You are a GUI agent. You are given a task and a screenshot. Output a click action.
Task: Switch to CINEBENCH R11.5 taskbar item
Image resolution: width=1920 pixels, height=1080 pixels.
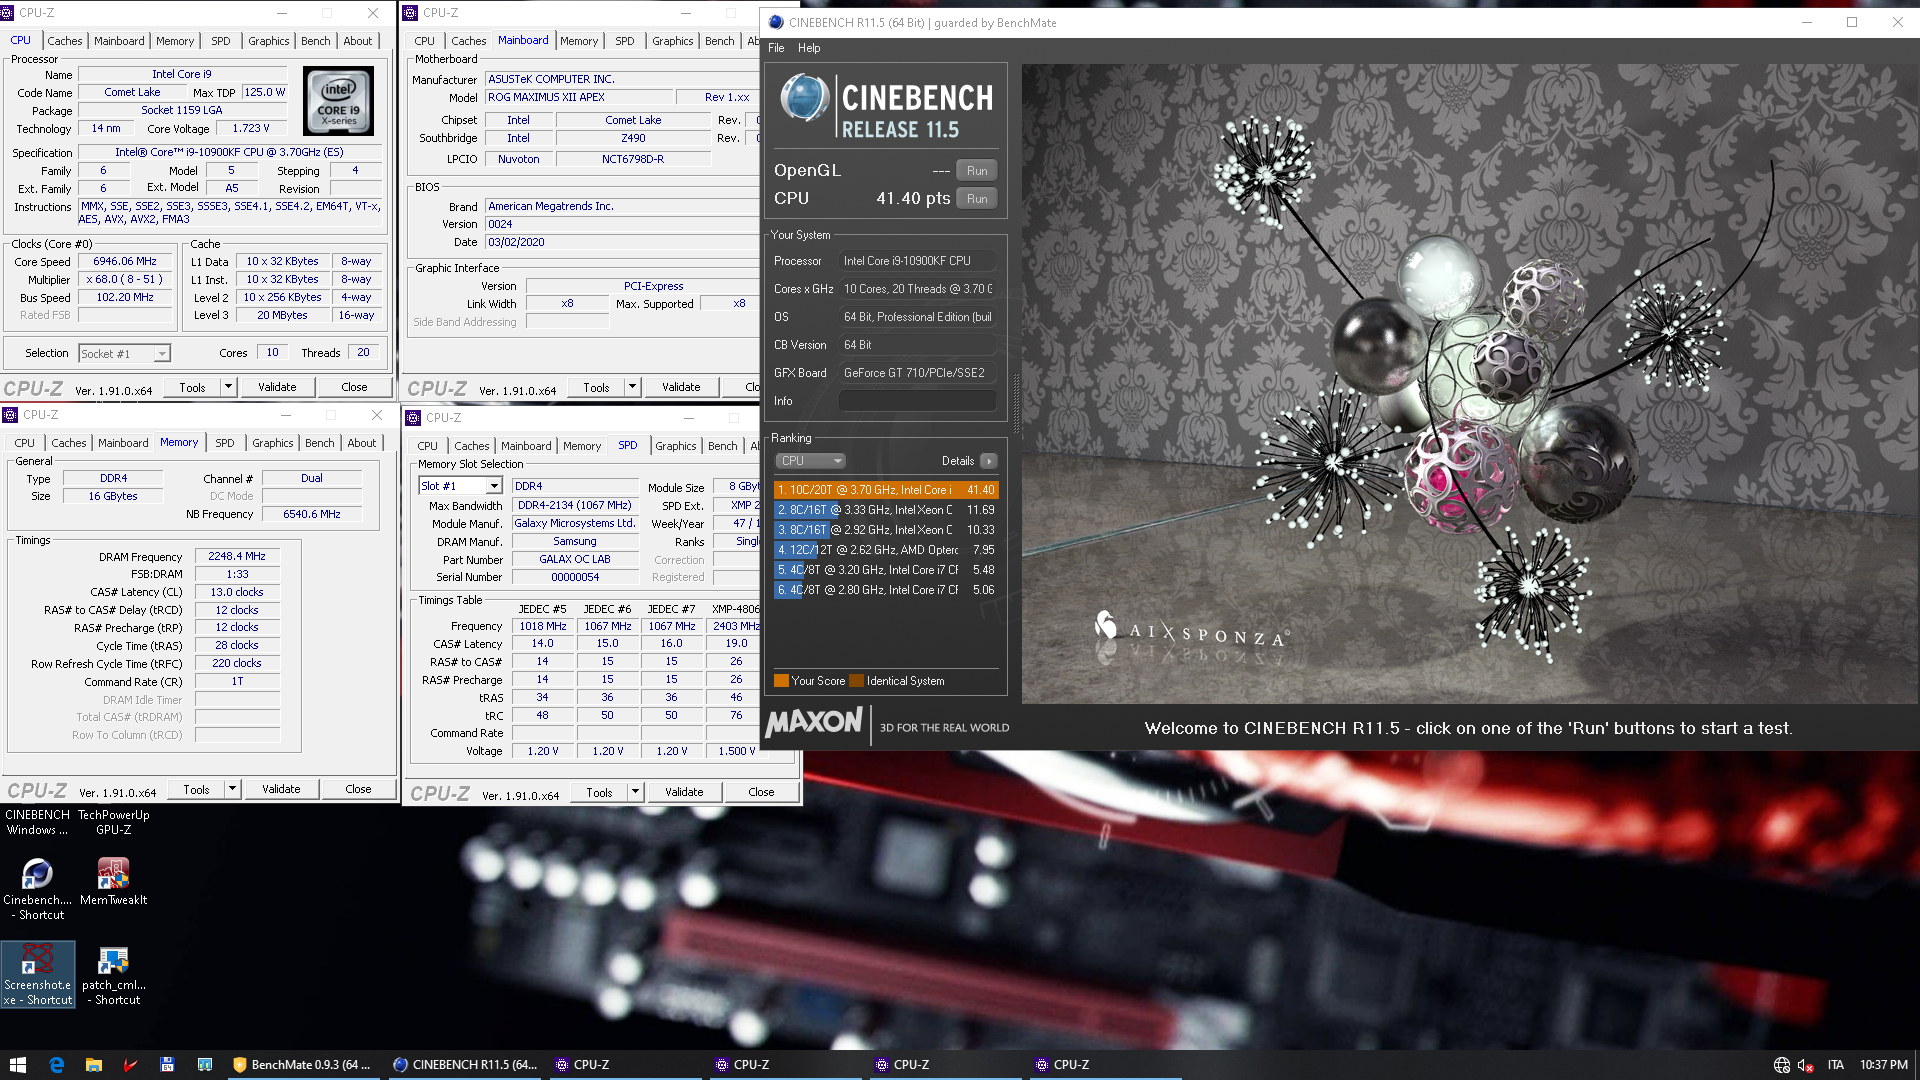click(x=465, y=1065)
